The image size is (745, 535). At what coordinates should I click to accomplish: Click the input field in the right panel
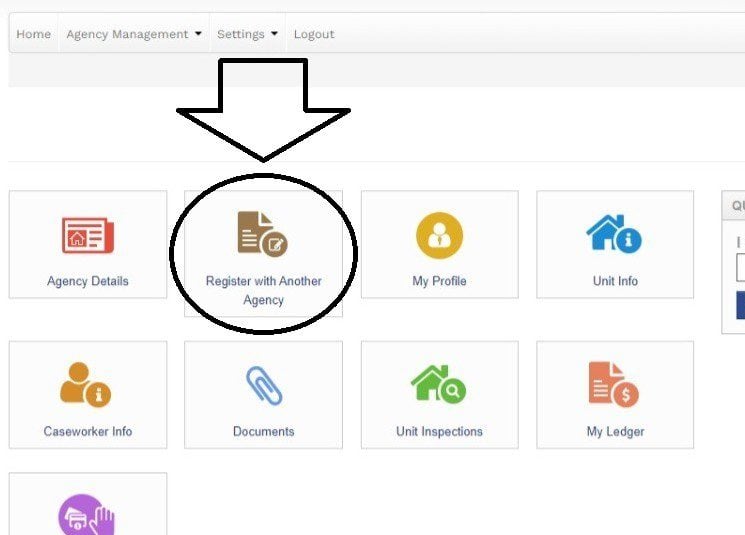coord(740,268)
